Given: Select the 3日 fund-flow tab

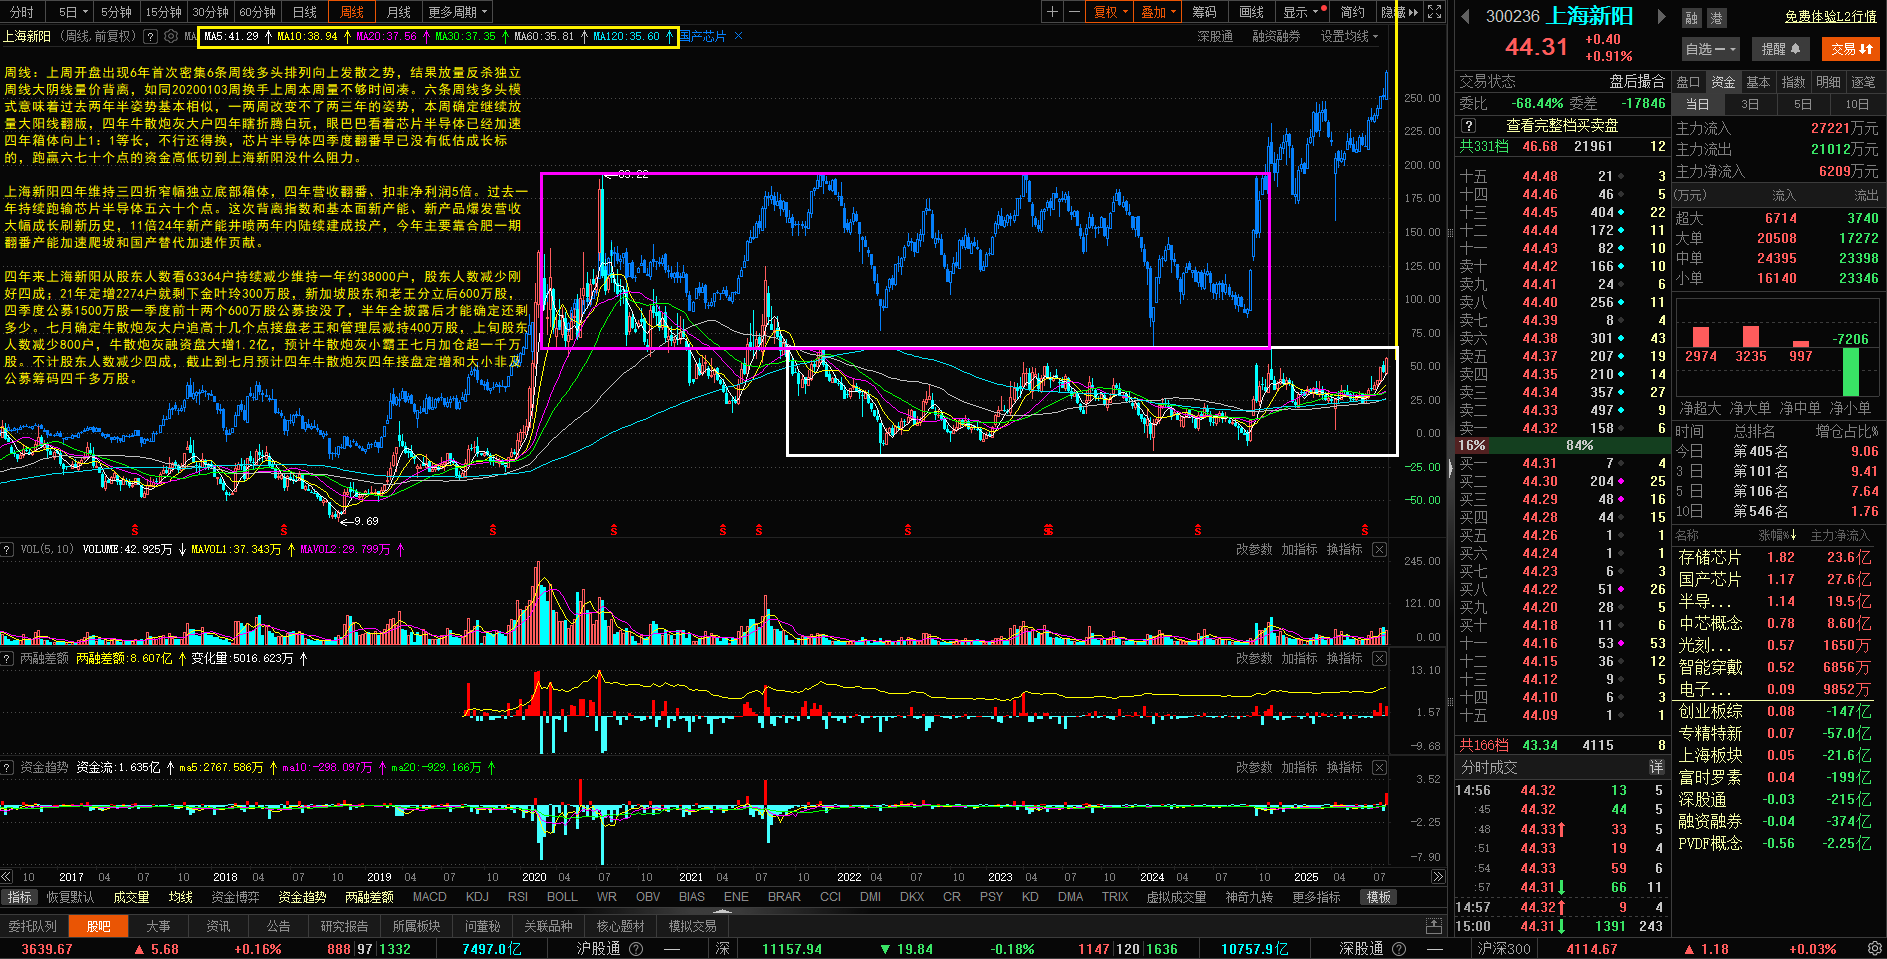Looking at the screenshot, I should [x=1750, y=104].
